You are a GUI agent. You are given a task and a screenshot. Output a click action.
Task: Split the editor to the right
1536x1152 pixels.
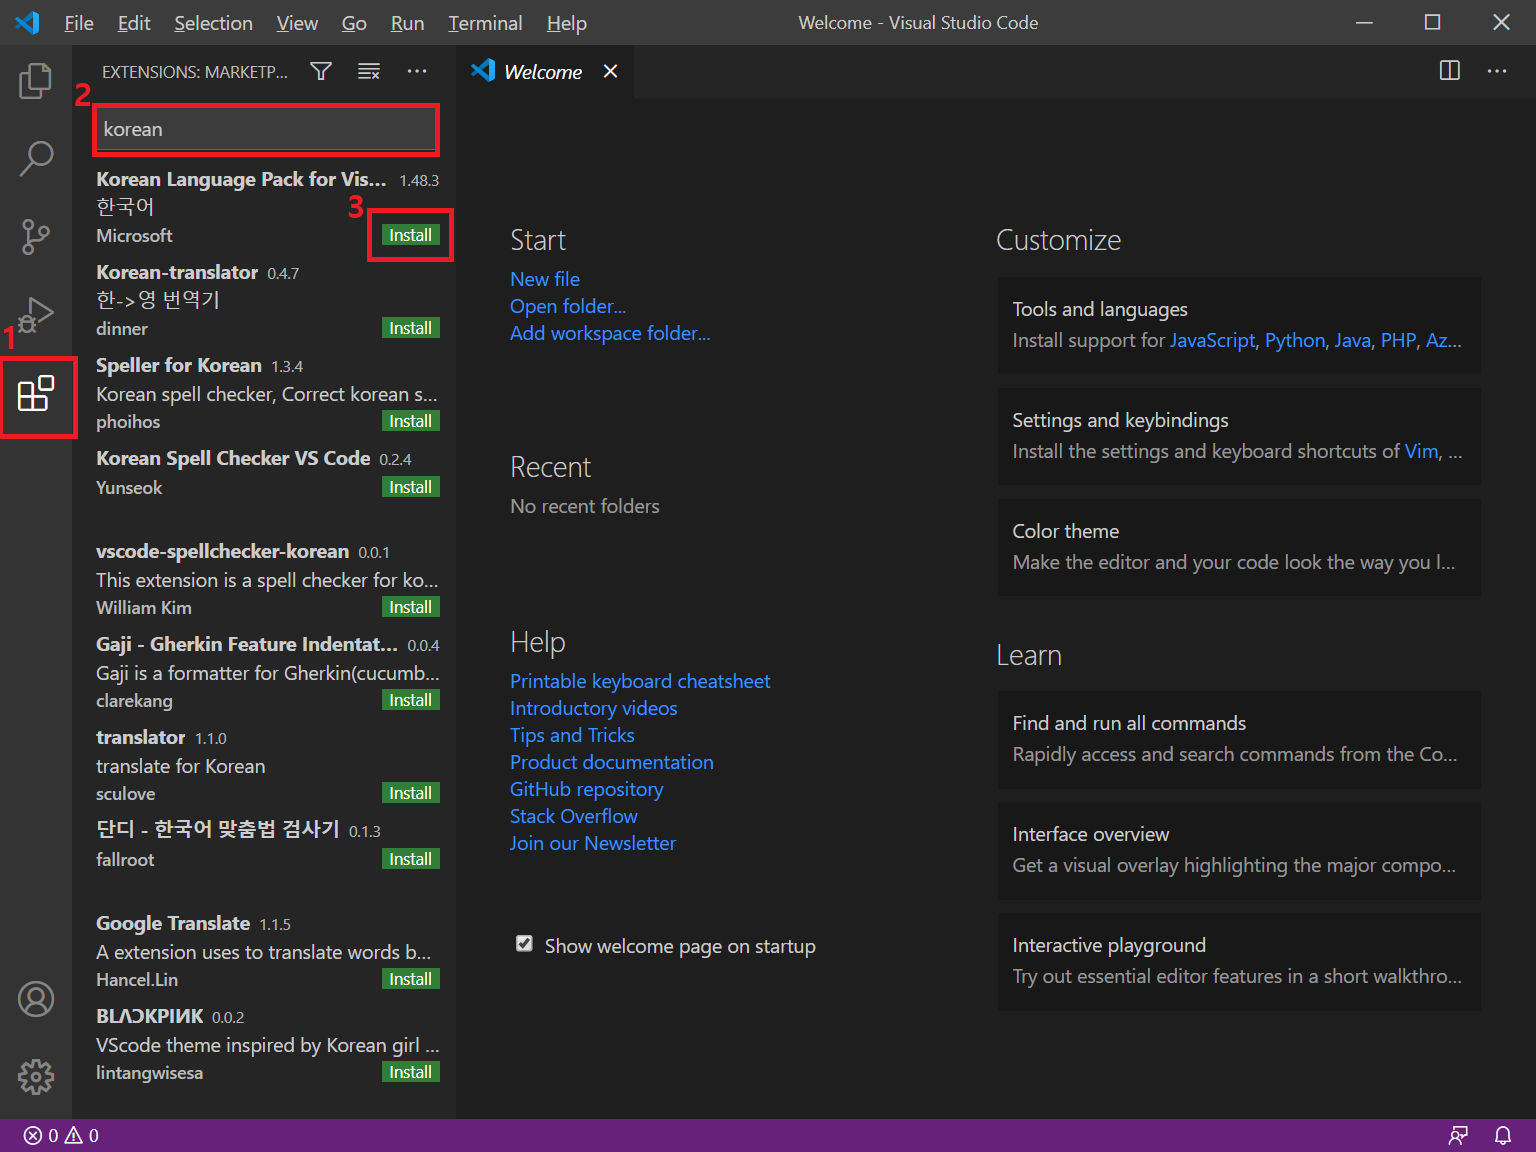tap(1449, 71)
